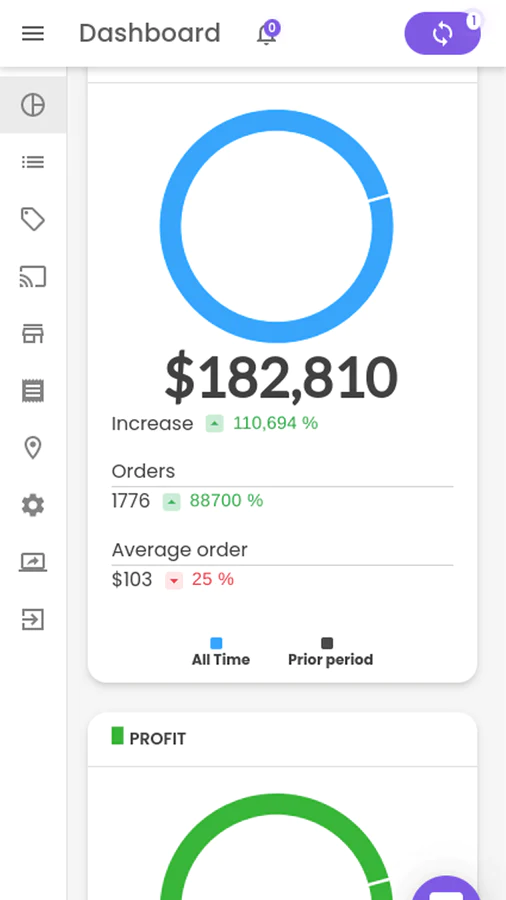
Task: Click the $103 average order value
Action: [x=132, y=580]
